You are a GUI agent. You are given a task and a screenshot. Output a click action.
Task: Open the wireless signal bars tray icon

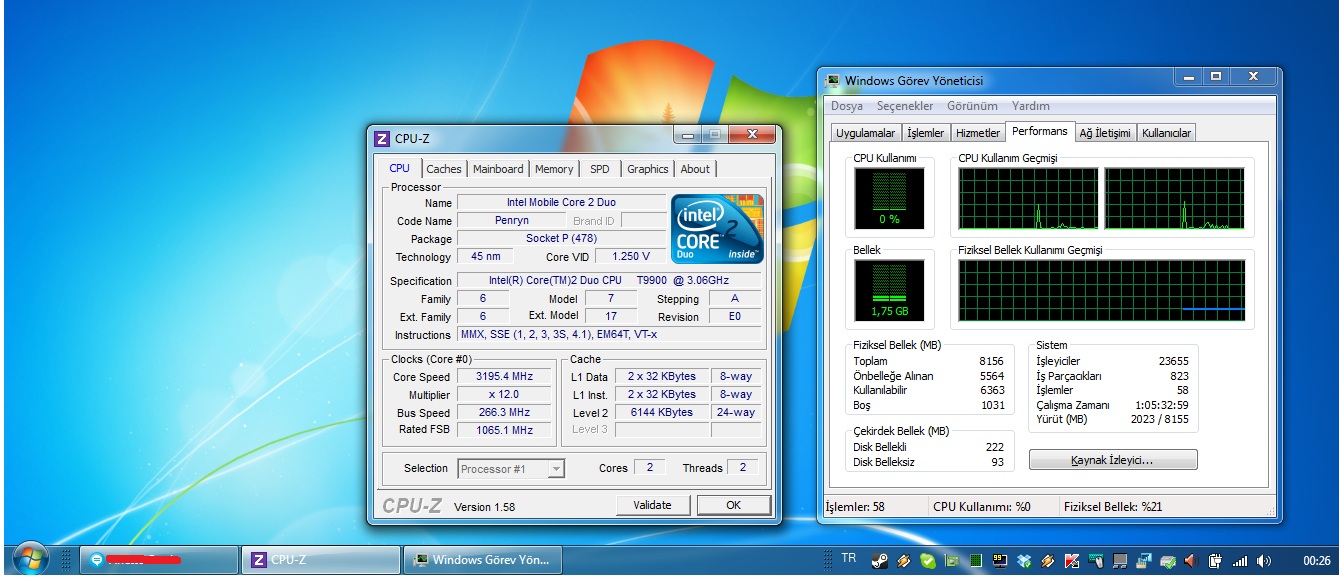1239,561
